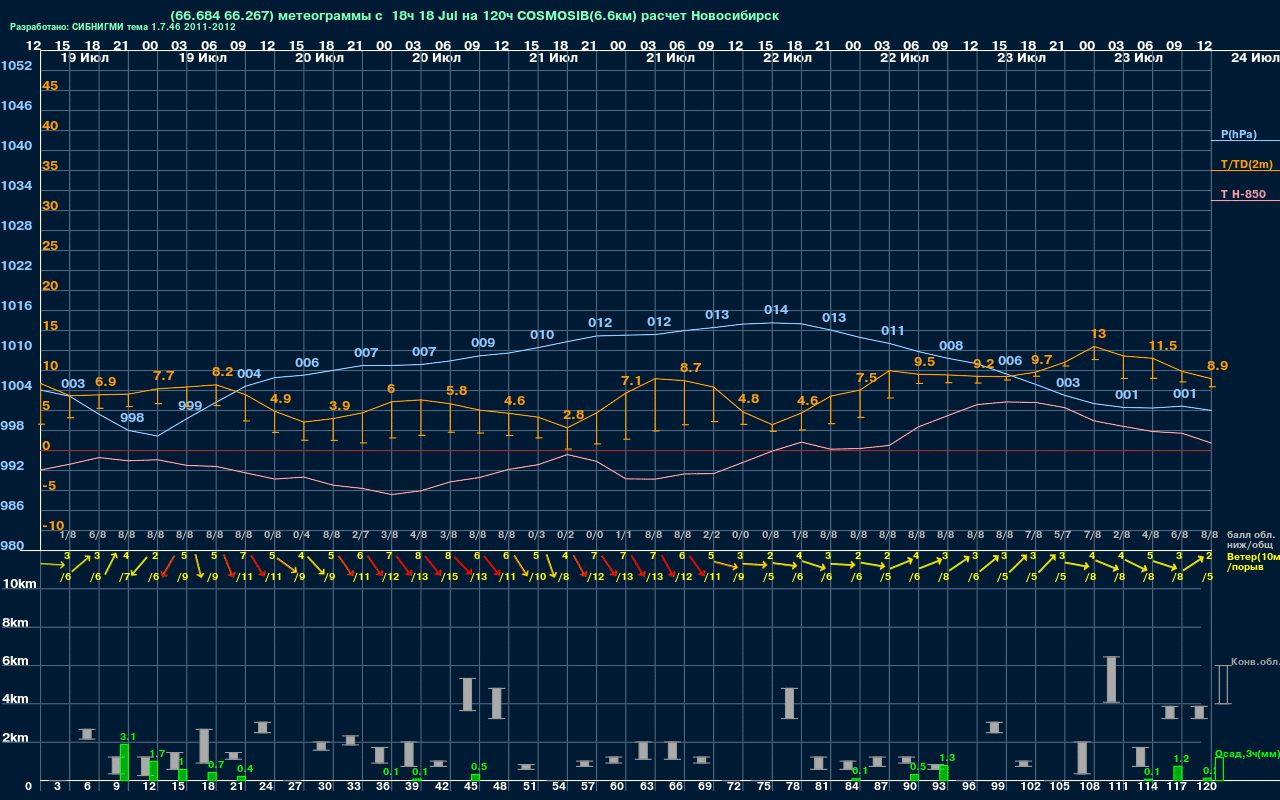Click pressure axis label 1046

click(x=16, y=106)
